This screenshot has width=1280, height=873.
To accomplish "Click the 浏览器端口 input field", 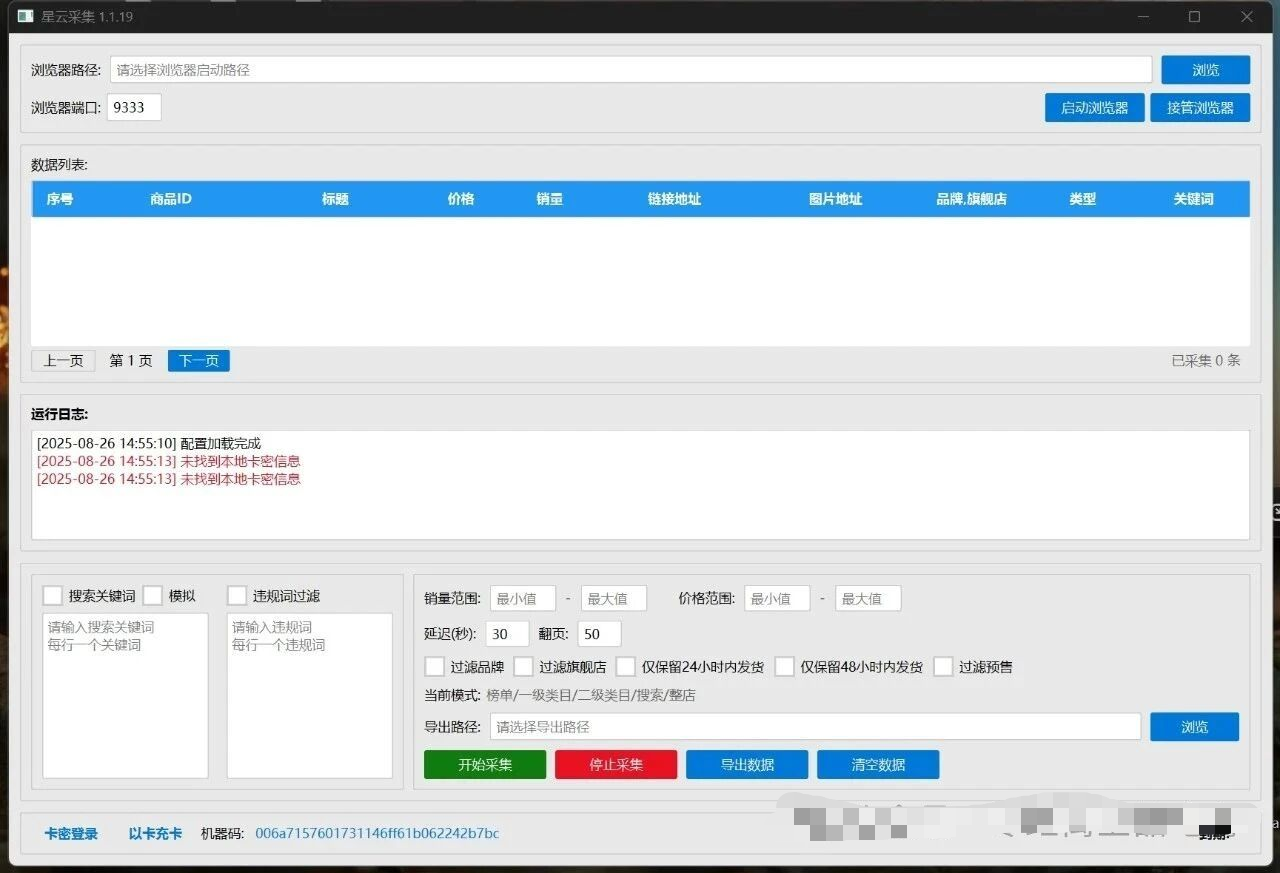I will pos(134,108).
